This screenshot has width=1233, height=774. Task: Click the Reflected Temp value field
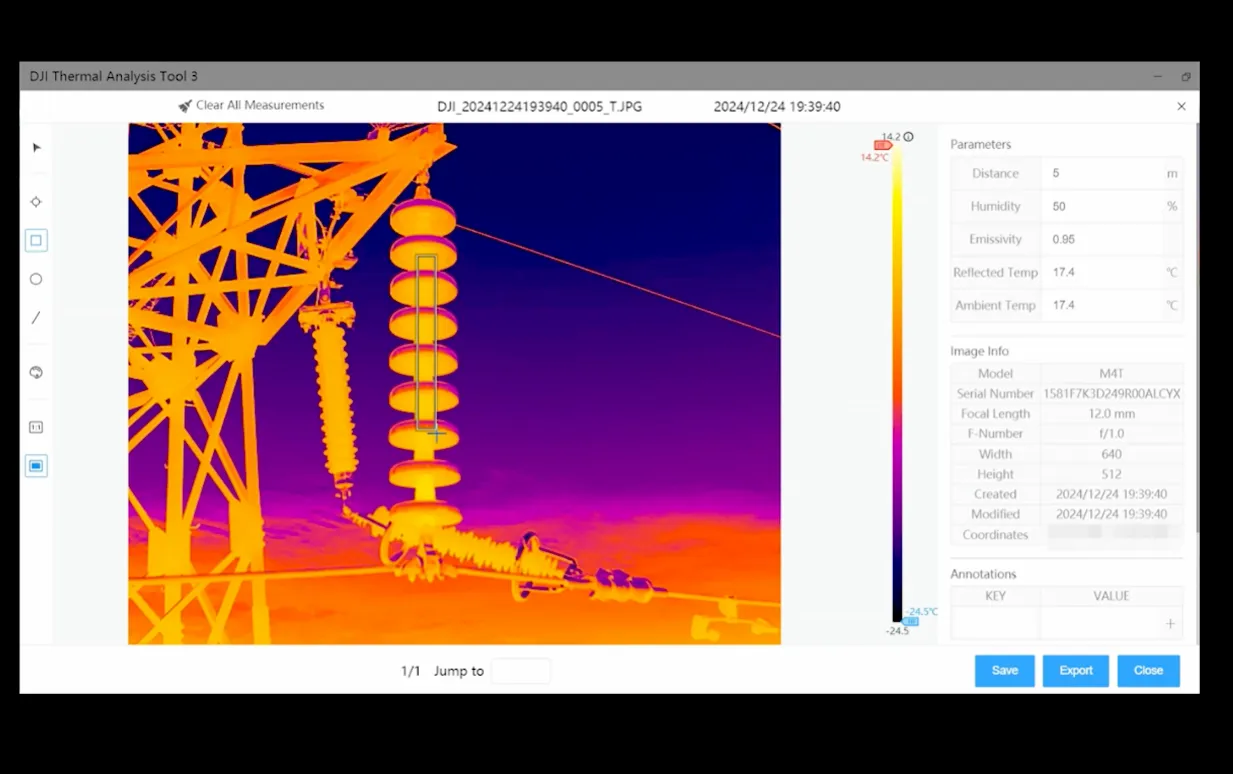(1100, 273)
